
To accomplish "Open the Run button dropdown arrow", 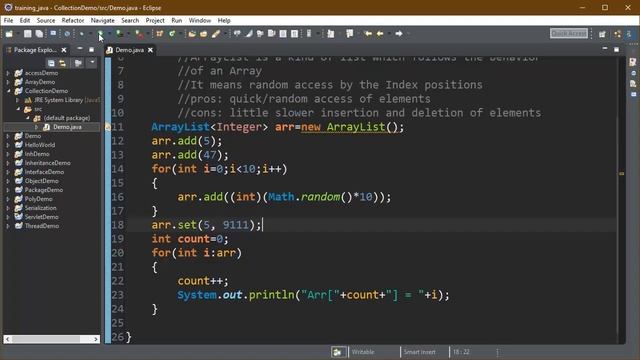I will [x=109, y=34].
